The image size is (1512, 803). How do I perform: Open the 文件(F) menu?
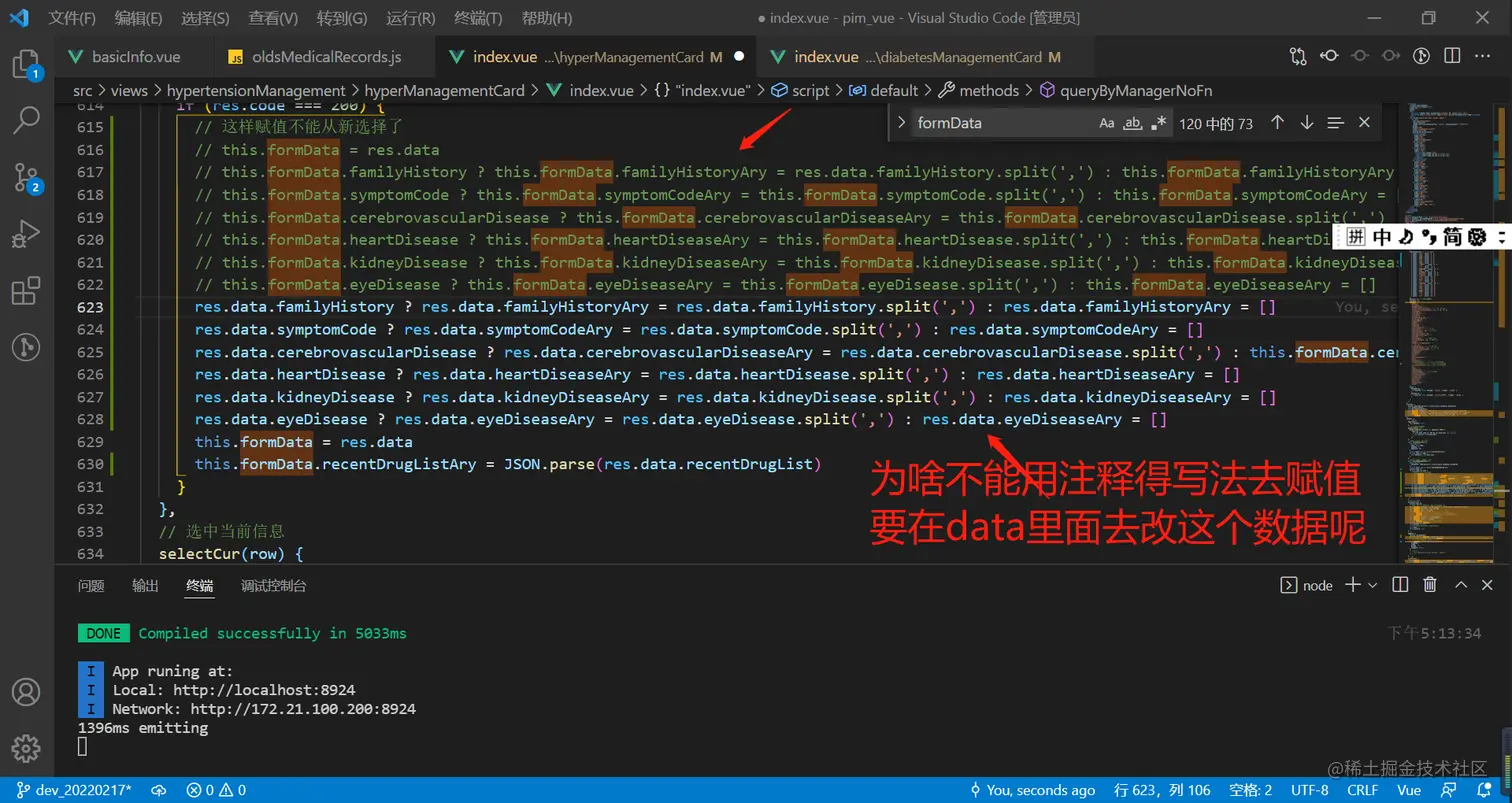pos(72,18)
